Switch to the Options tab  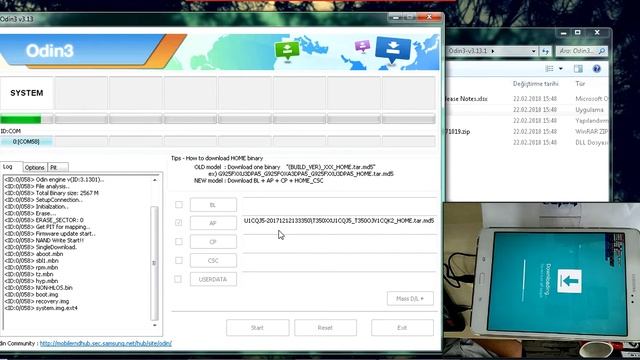pyautogui.click(x=35, y=167)
